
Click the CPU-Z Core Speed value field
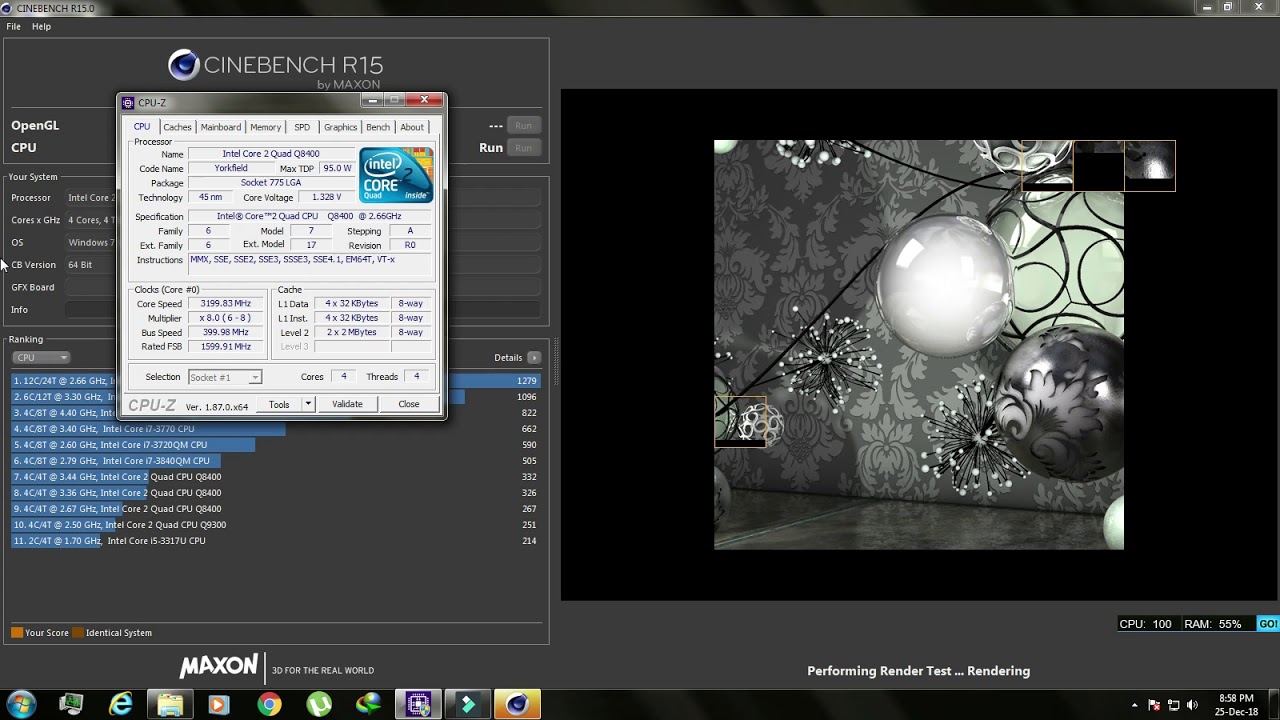(x=225, y=303)
